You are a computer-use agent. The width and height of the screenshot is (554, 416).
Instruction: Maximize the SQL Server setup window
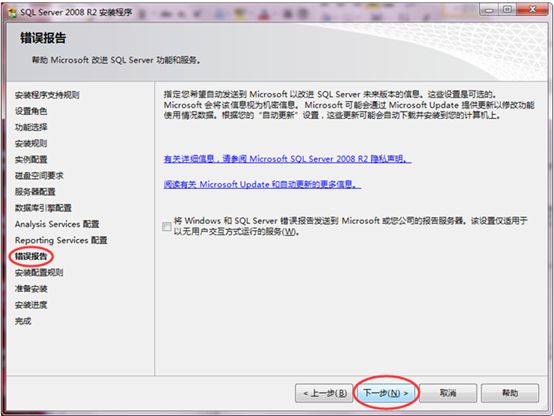pyautogui.click(x=507, y=10)
